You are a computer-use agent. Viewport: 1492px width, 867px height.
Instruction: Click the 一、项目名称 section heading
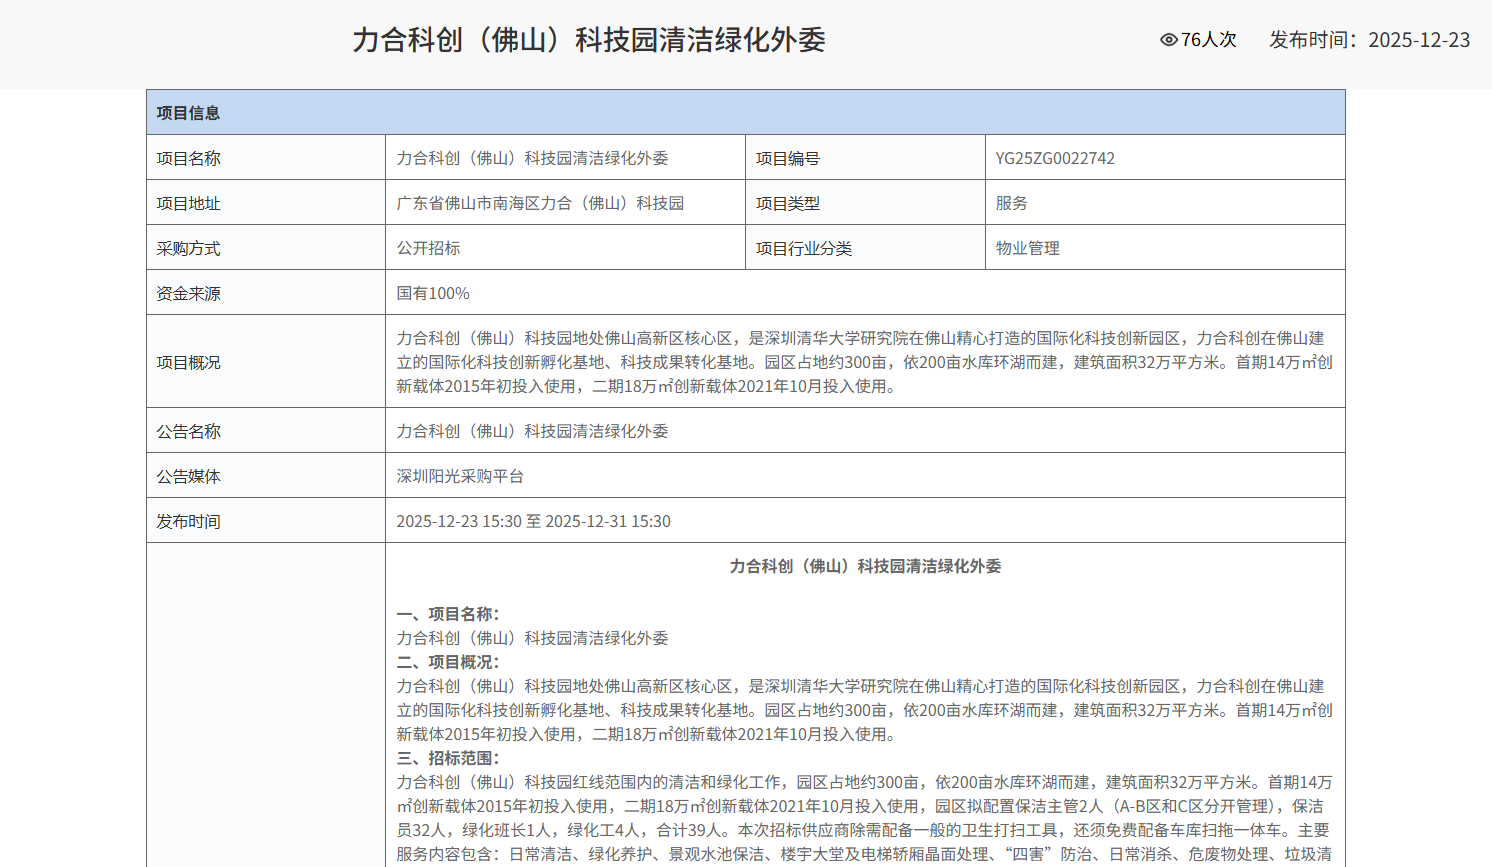(448, 614)
